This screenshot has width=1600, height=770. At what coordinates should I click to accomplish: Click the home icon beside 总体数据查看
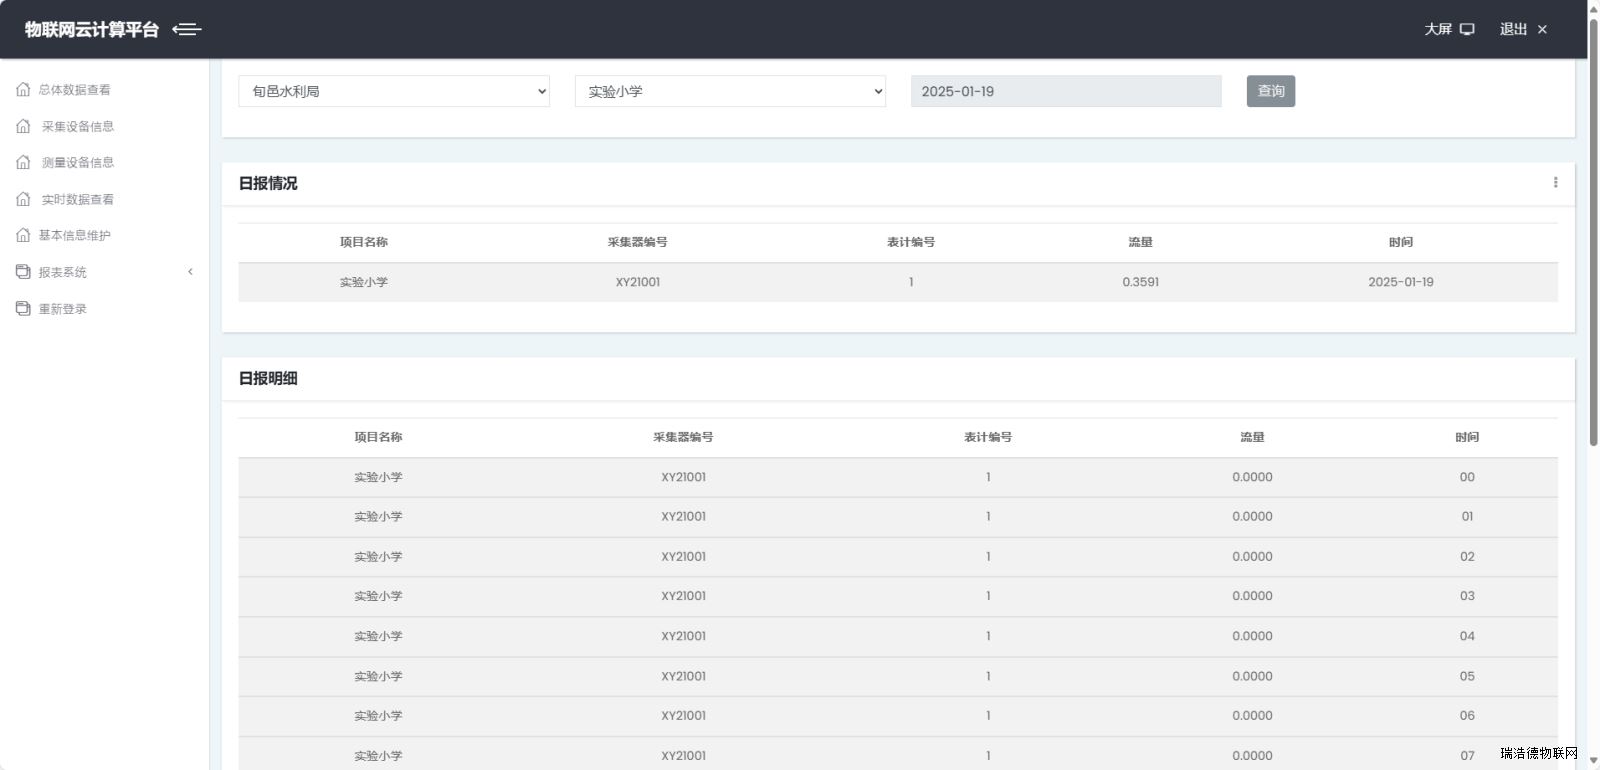(x=23, y=90)
